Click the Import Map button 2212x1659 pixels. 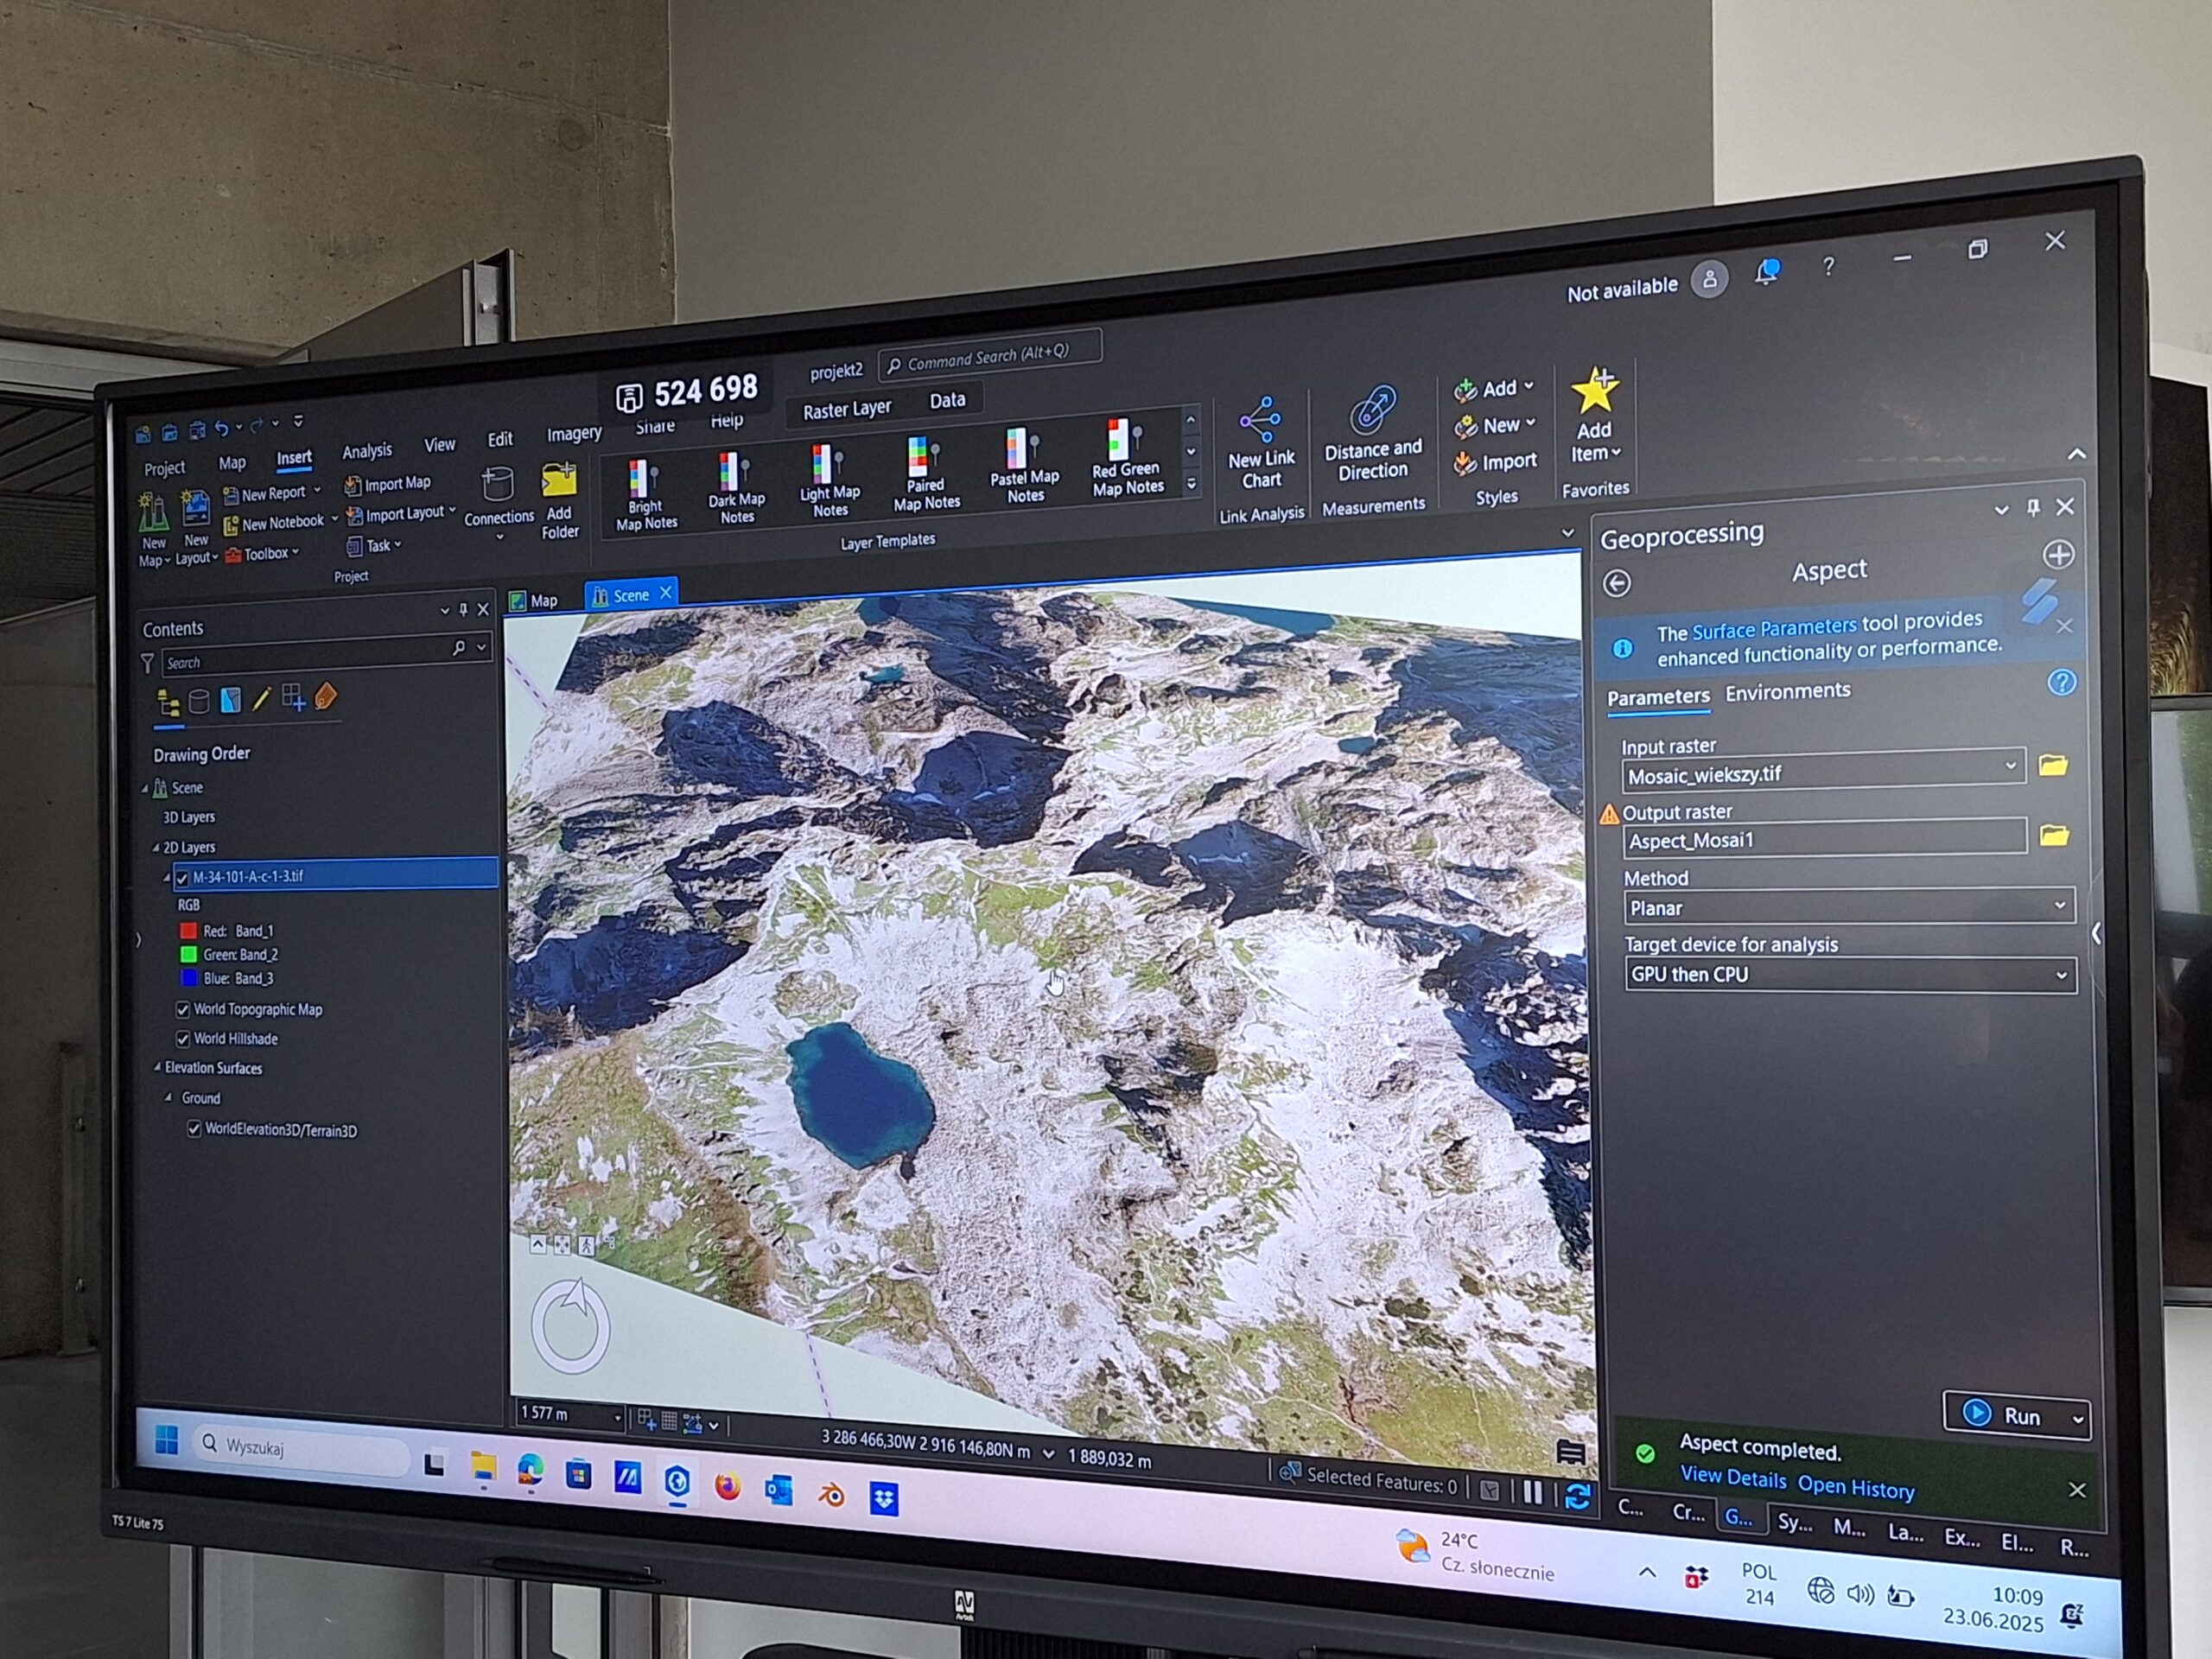[387, 484]
